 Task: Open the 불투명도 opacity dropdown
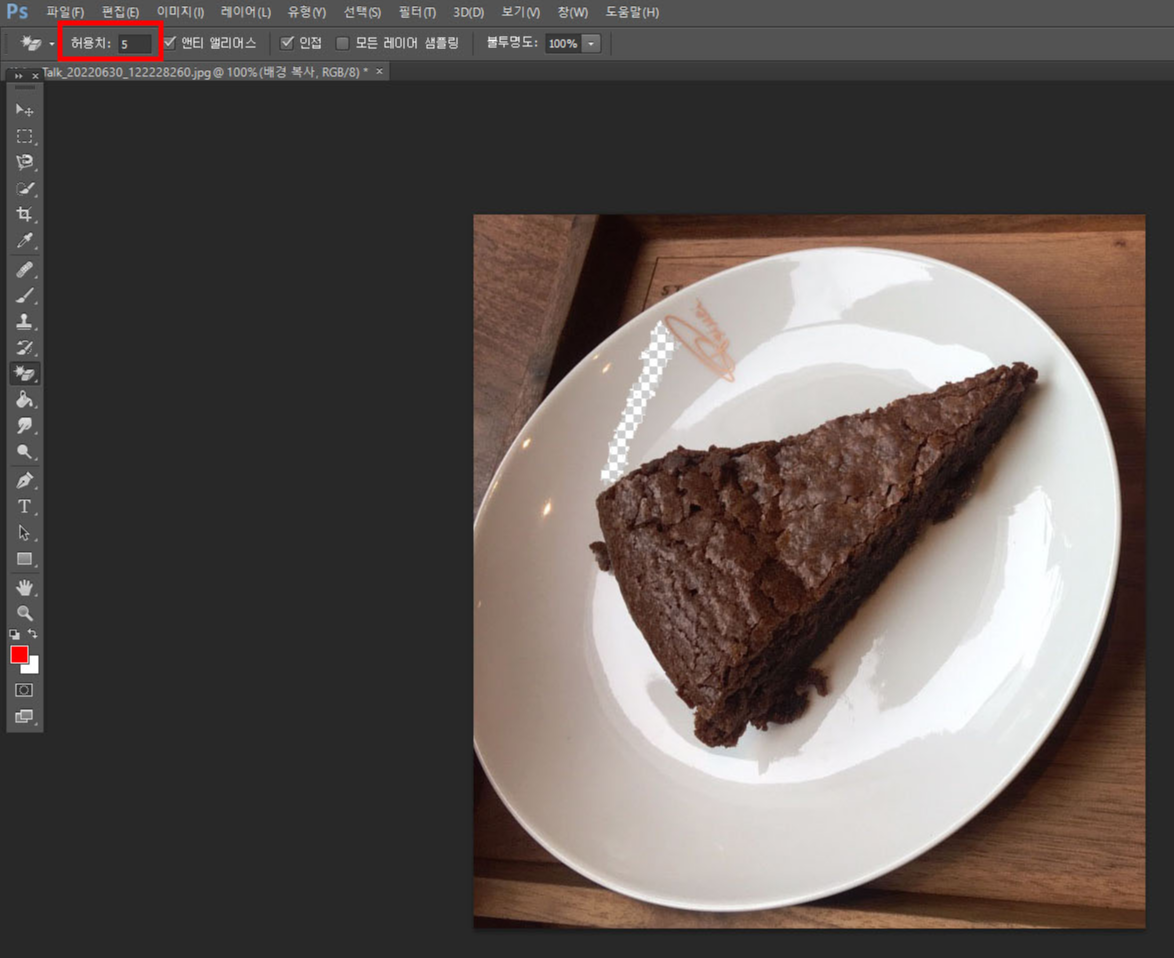pos(590,43)
